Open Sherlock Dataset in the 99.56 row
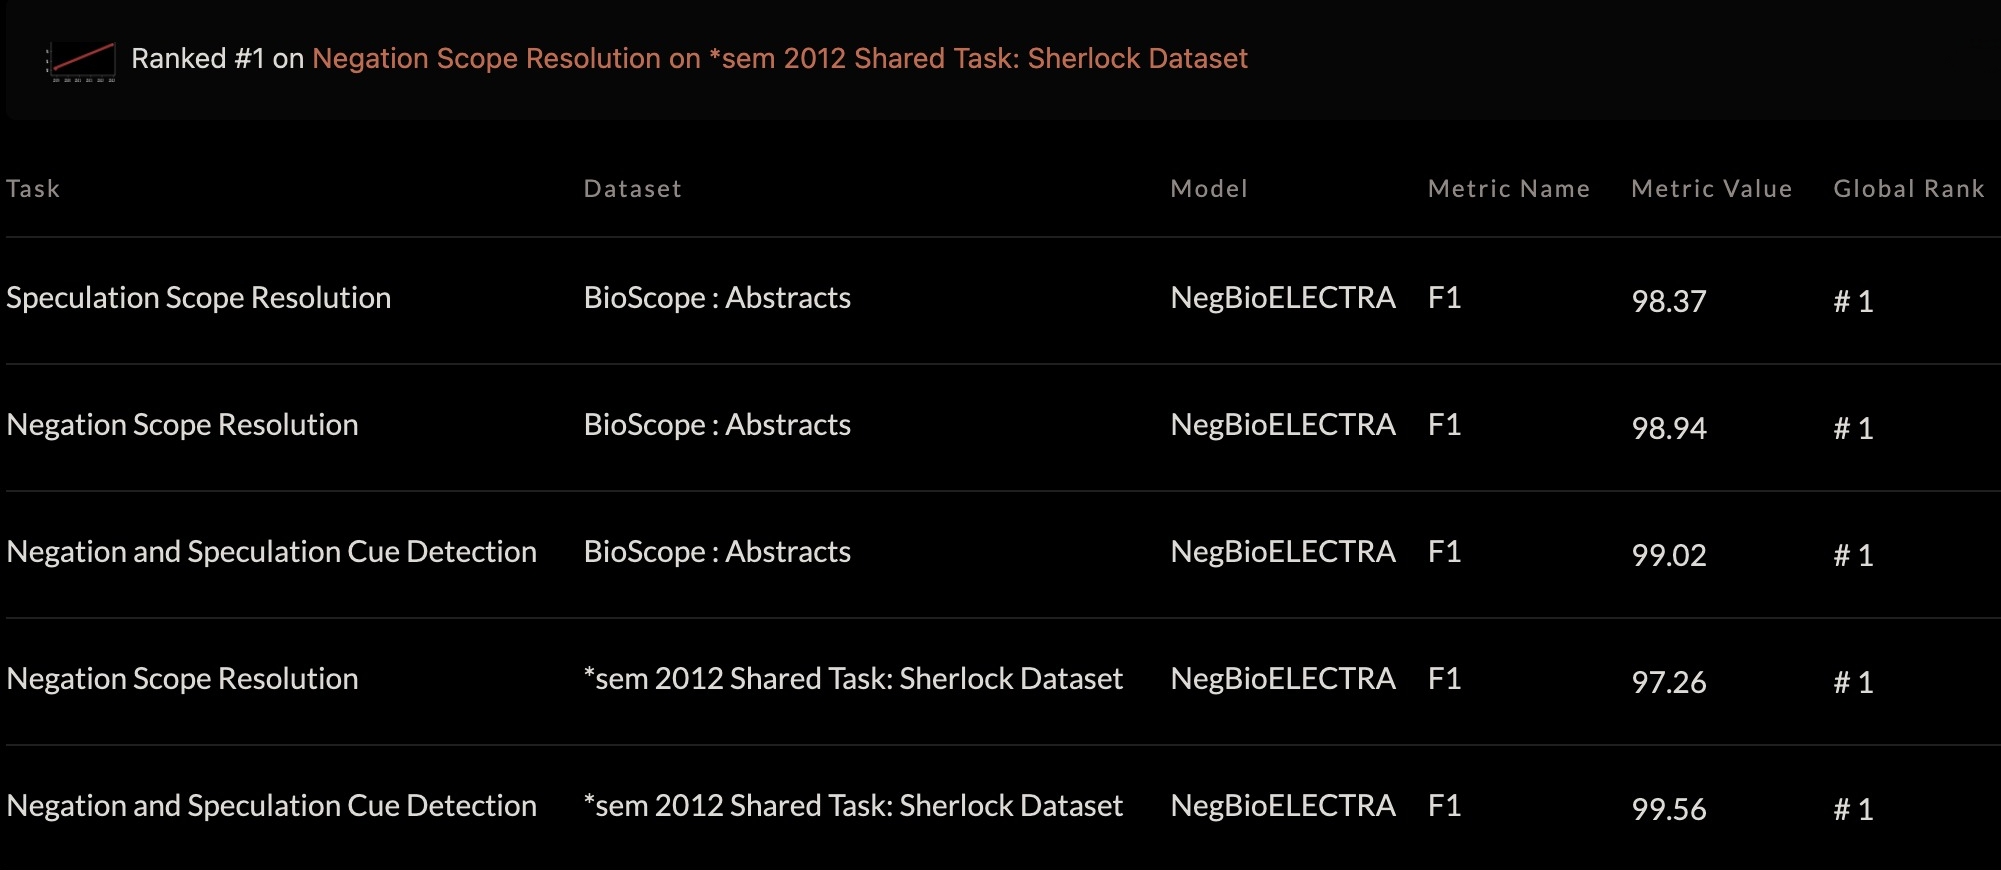The width and height of the screenshot is (2001, 870). coord(853,806)
